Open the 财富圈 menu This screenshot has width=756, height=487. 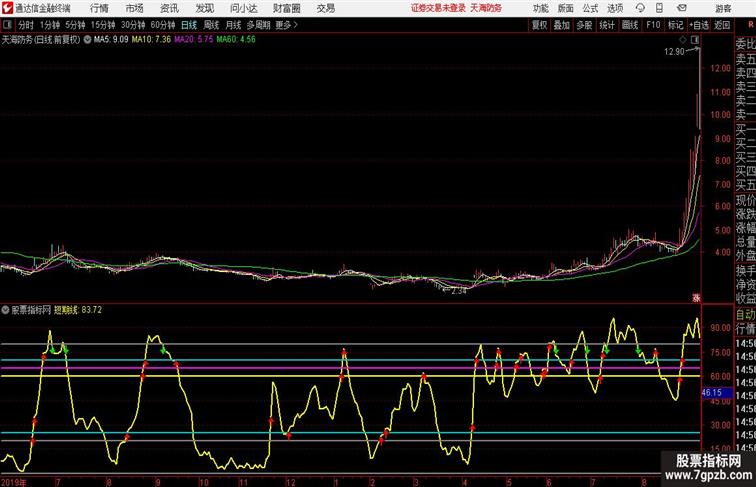[x=286, y=8]
